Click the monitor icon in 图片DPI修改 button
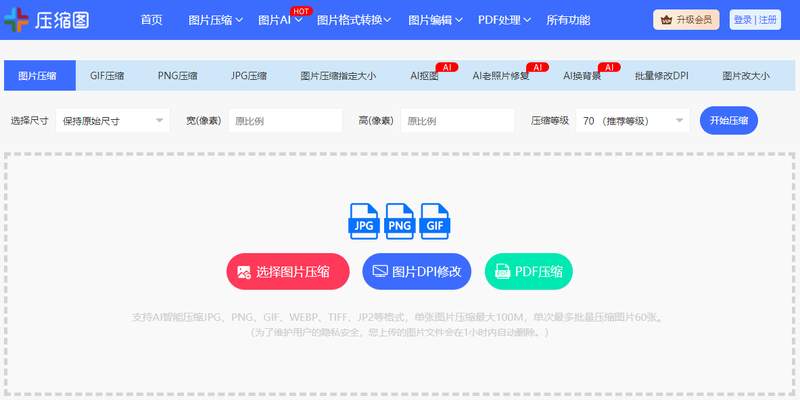The image size is (800, 400). click(380, 272)
